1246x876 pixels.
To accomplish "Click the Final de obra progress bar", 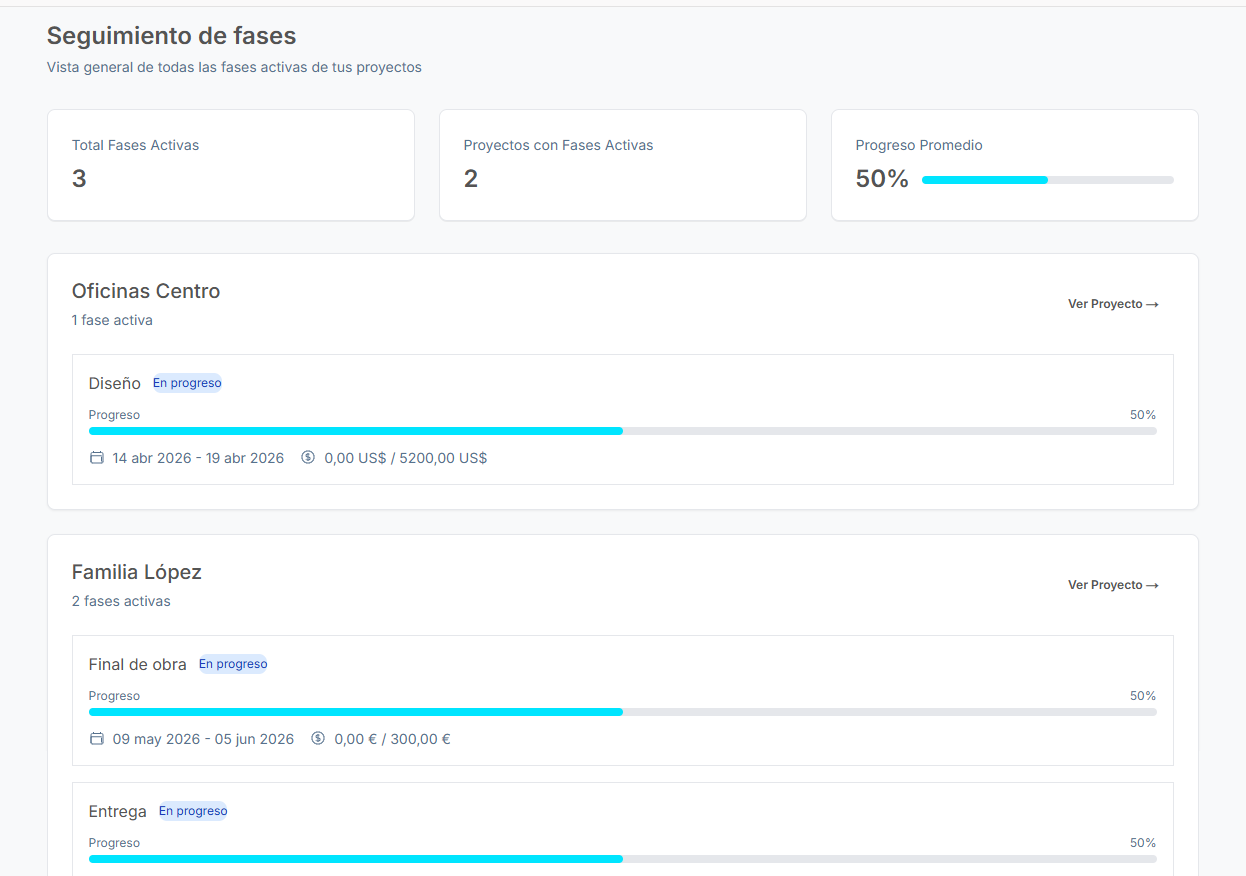I will point(623,712).
